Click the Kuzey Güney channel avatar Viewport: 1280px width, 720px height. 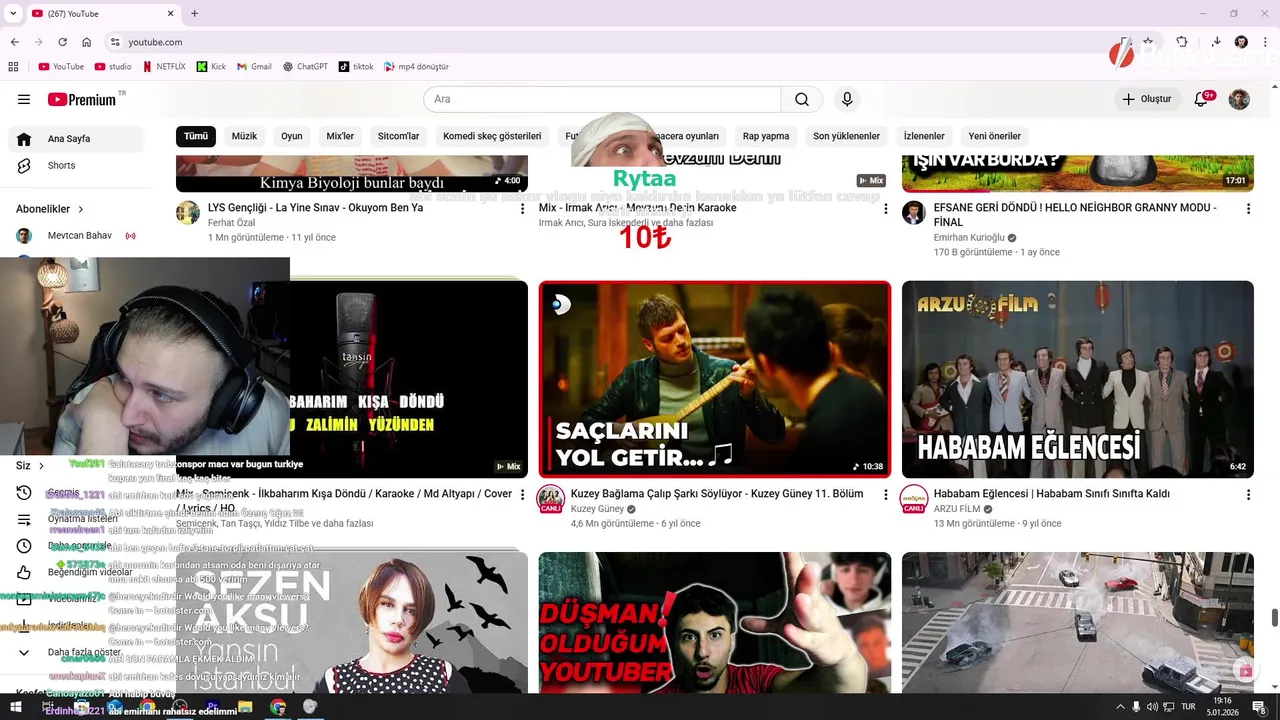(x=551, y=499)
